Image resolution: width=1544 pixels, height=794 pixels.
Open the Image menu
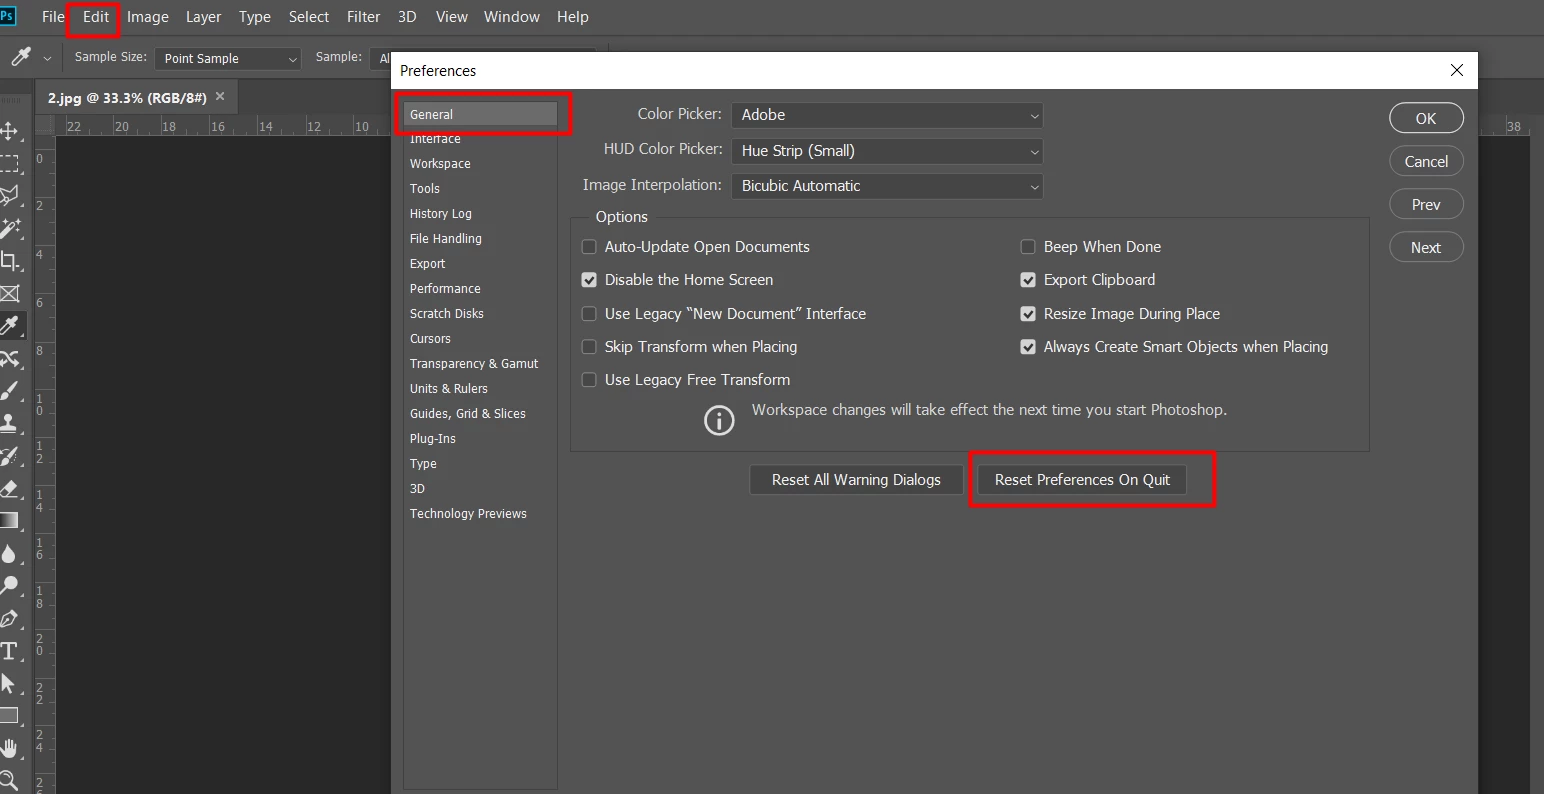148,17
